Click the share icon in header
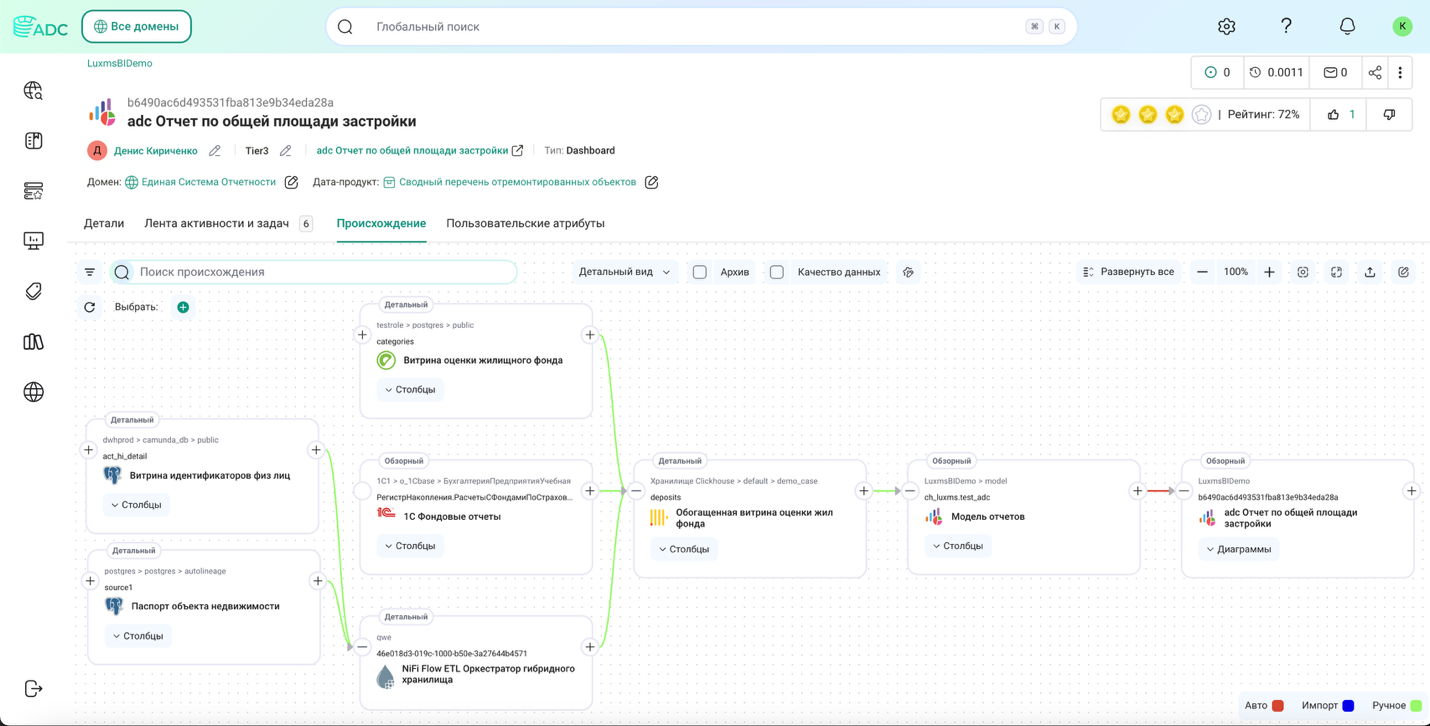 pyautogui.click(x=1375, y=73)
